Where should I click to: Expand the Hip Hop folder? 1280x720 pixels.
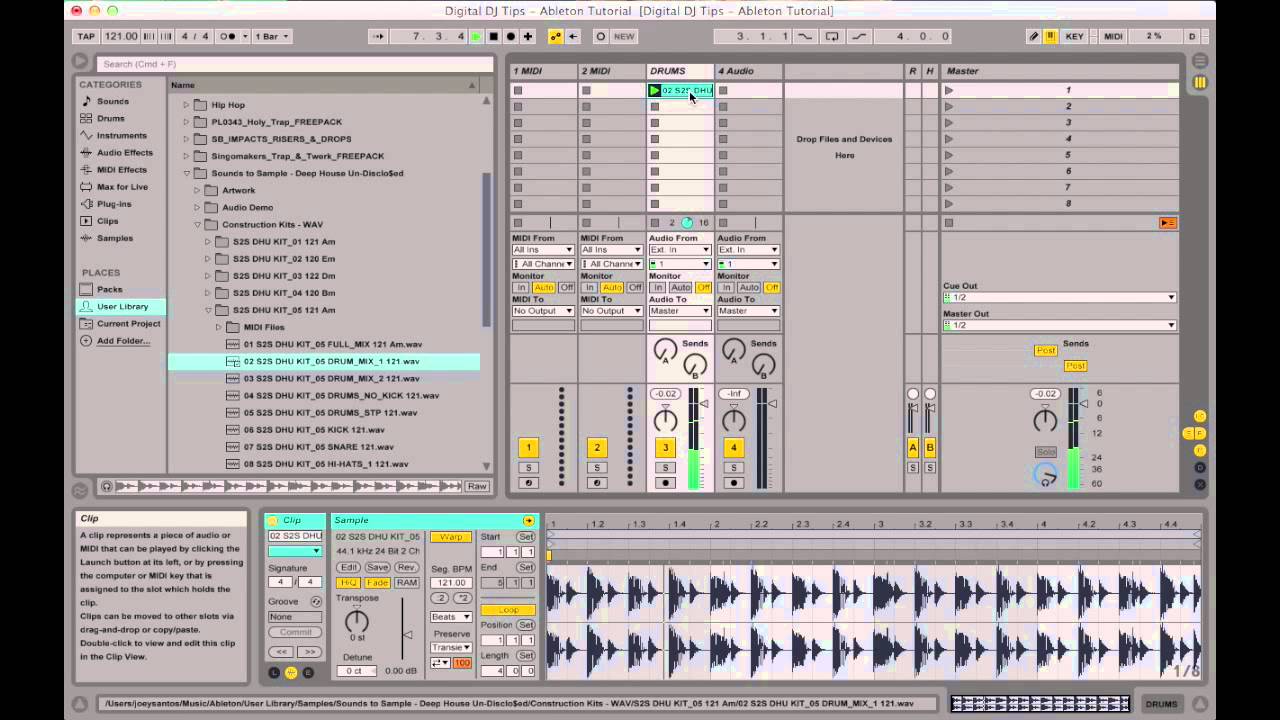point(186,105)
